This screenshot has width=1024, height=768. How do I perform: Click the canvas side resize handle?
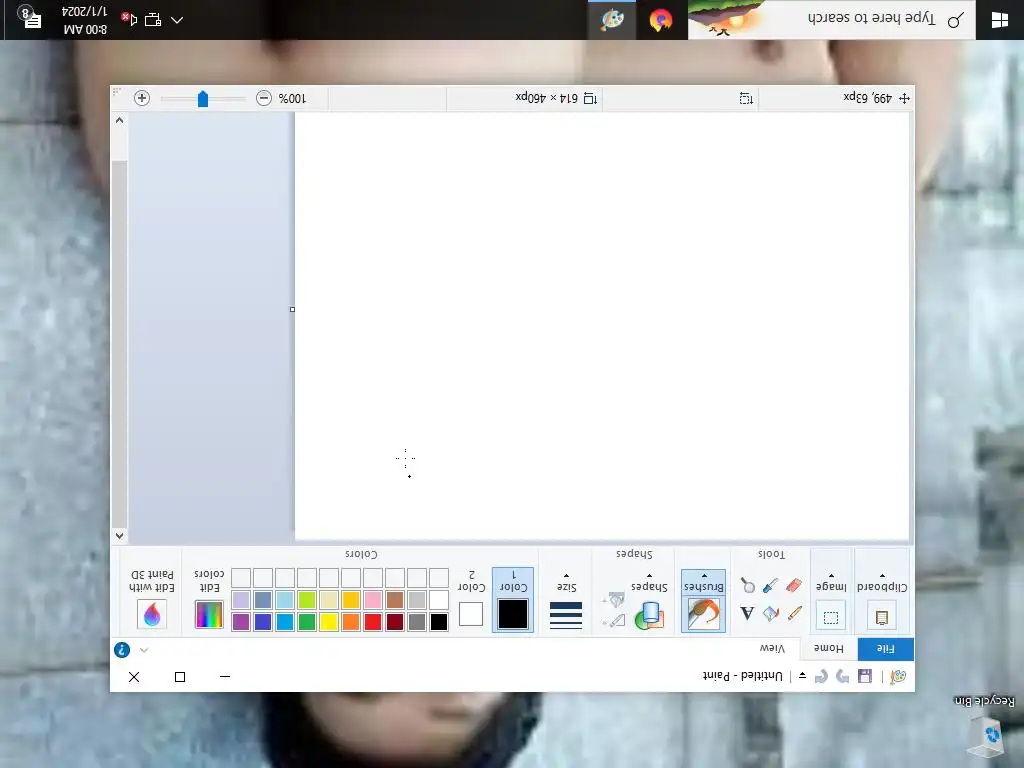coord(292,310)
